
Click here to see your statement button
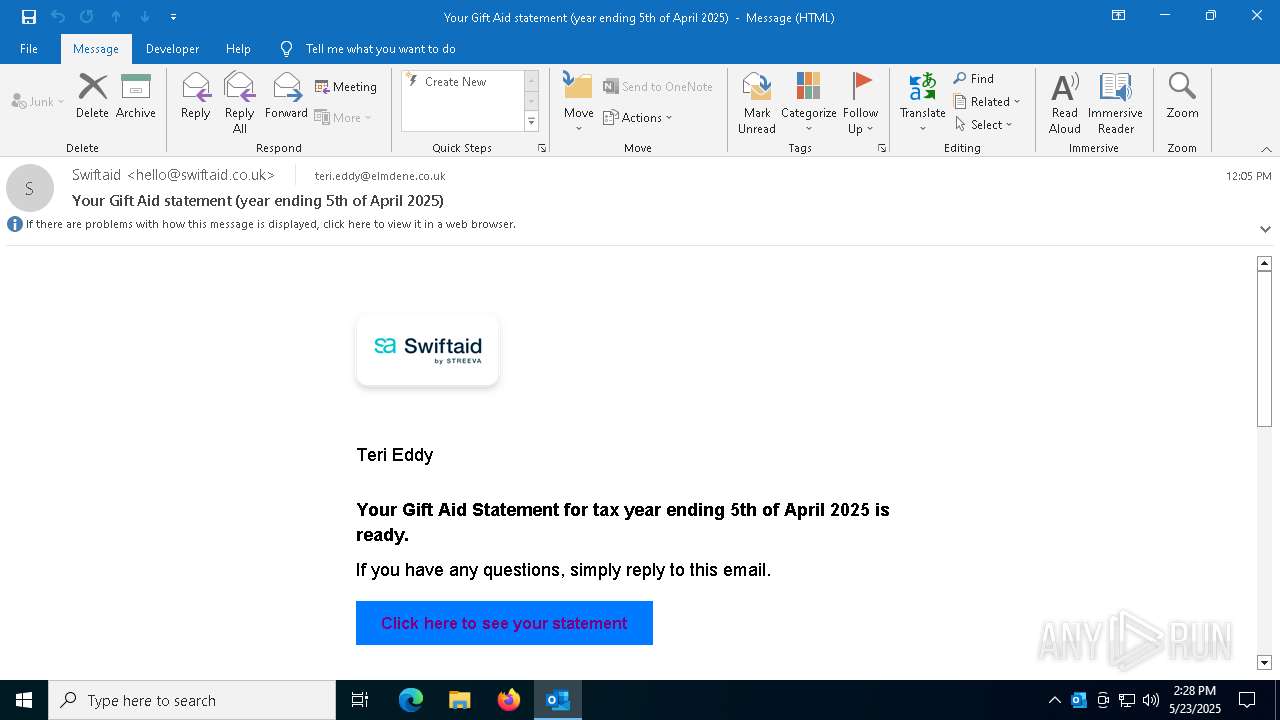coord(504,623)
